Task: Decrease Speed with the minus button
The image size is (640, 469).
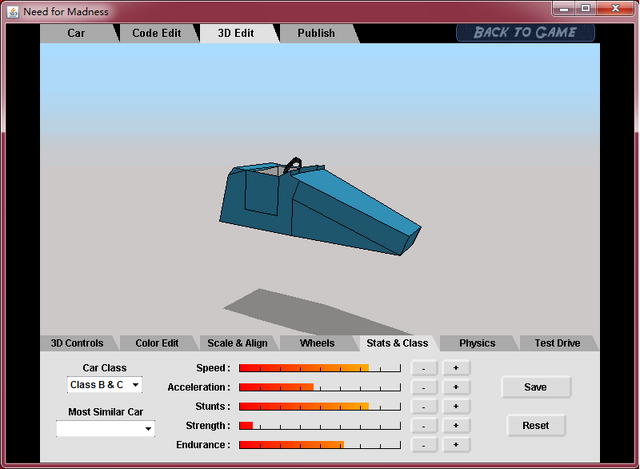Action: 424,368
